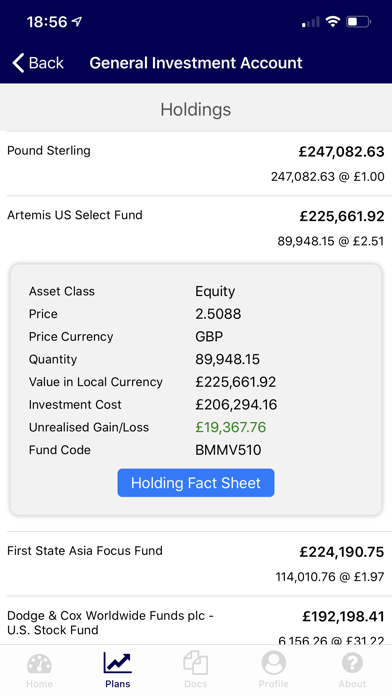The width and height of the screenshot is (392, 696).
Task: Open the About question mark icon
Action: (352, 663)
